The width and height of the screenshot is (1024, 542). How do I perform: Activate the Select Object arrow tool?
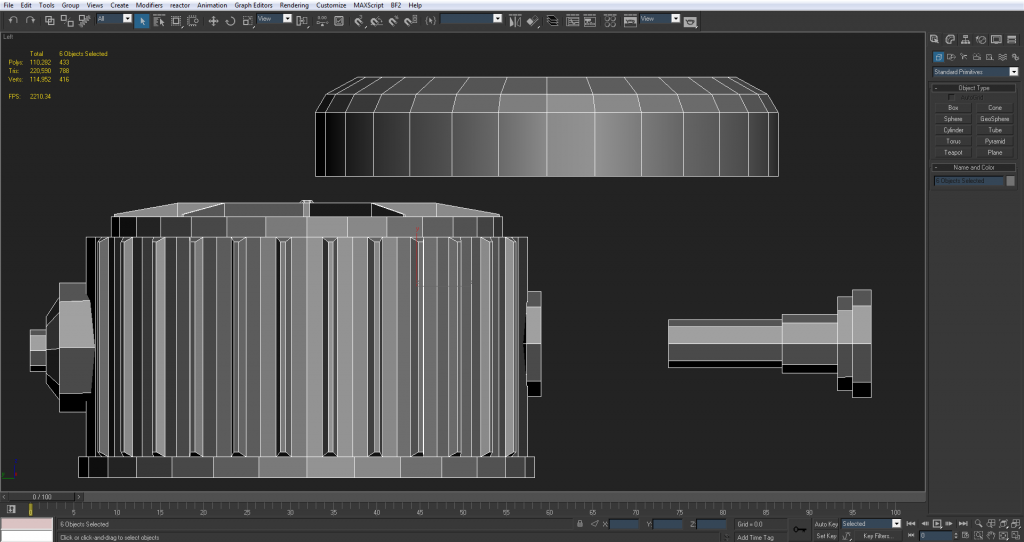coord(142,20)
